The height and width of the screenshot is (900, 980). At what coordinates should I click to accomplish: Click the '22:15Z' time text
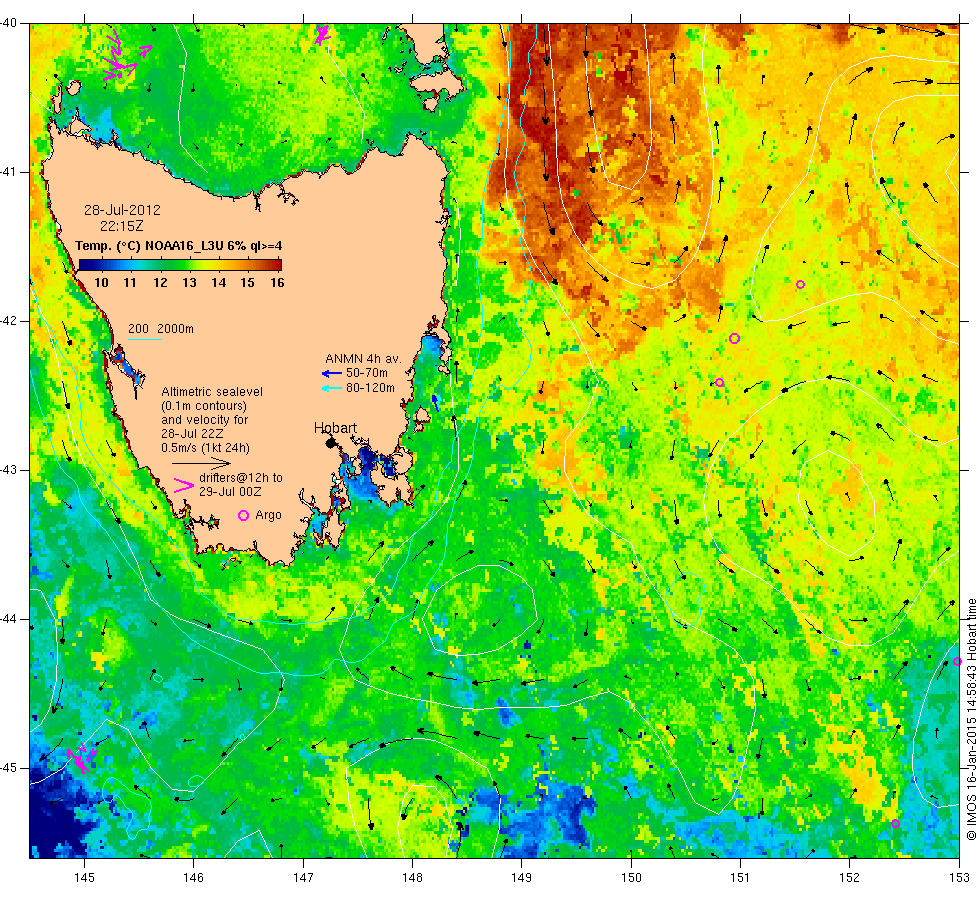(122, 226)
